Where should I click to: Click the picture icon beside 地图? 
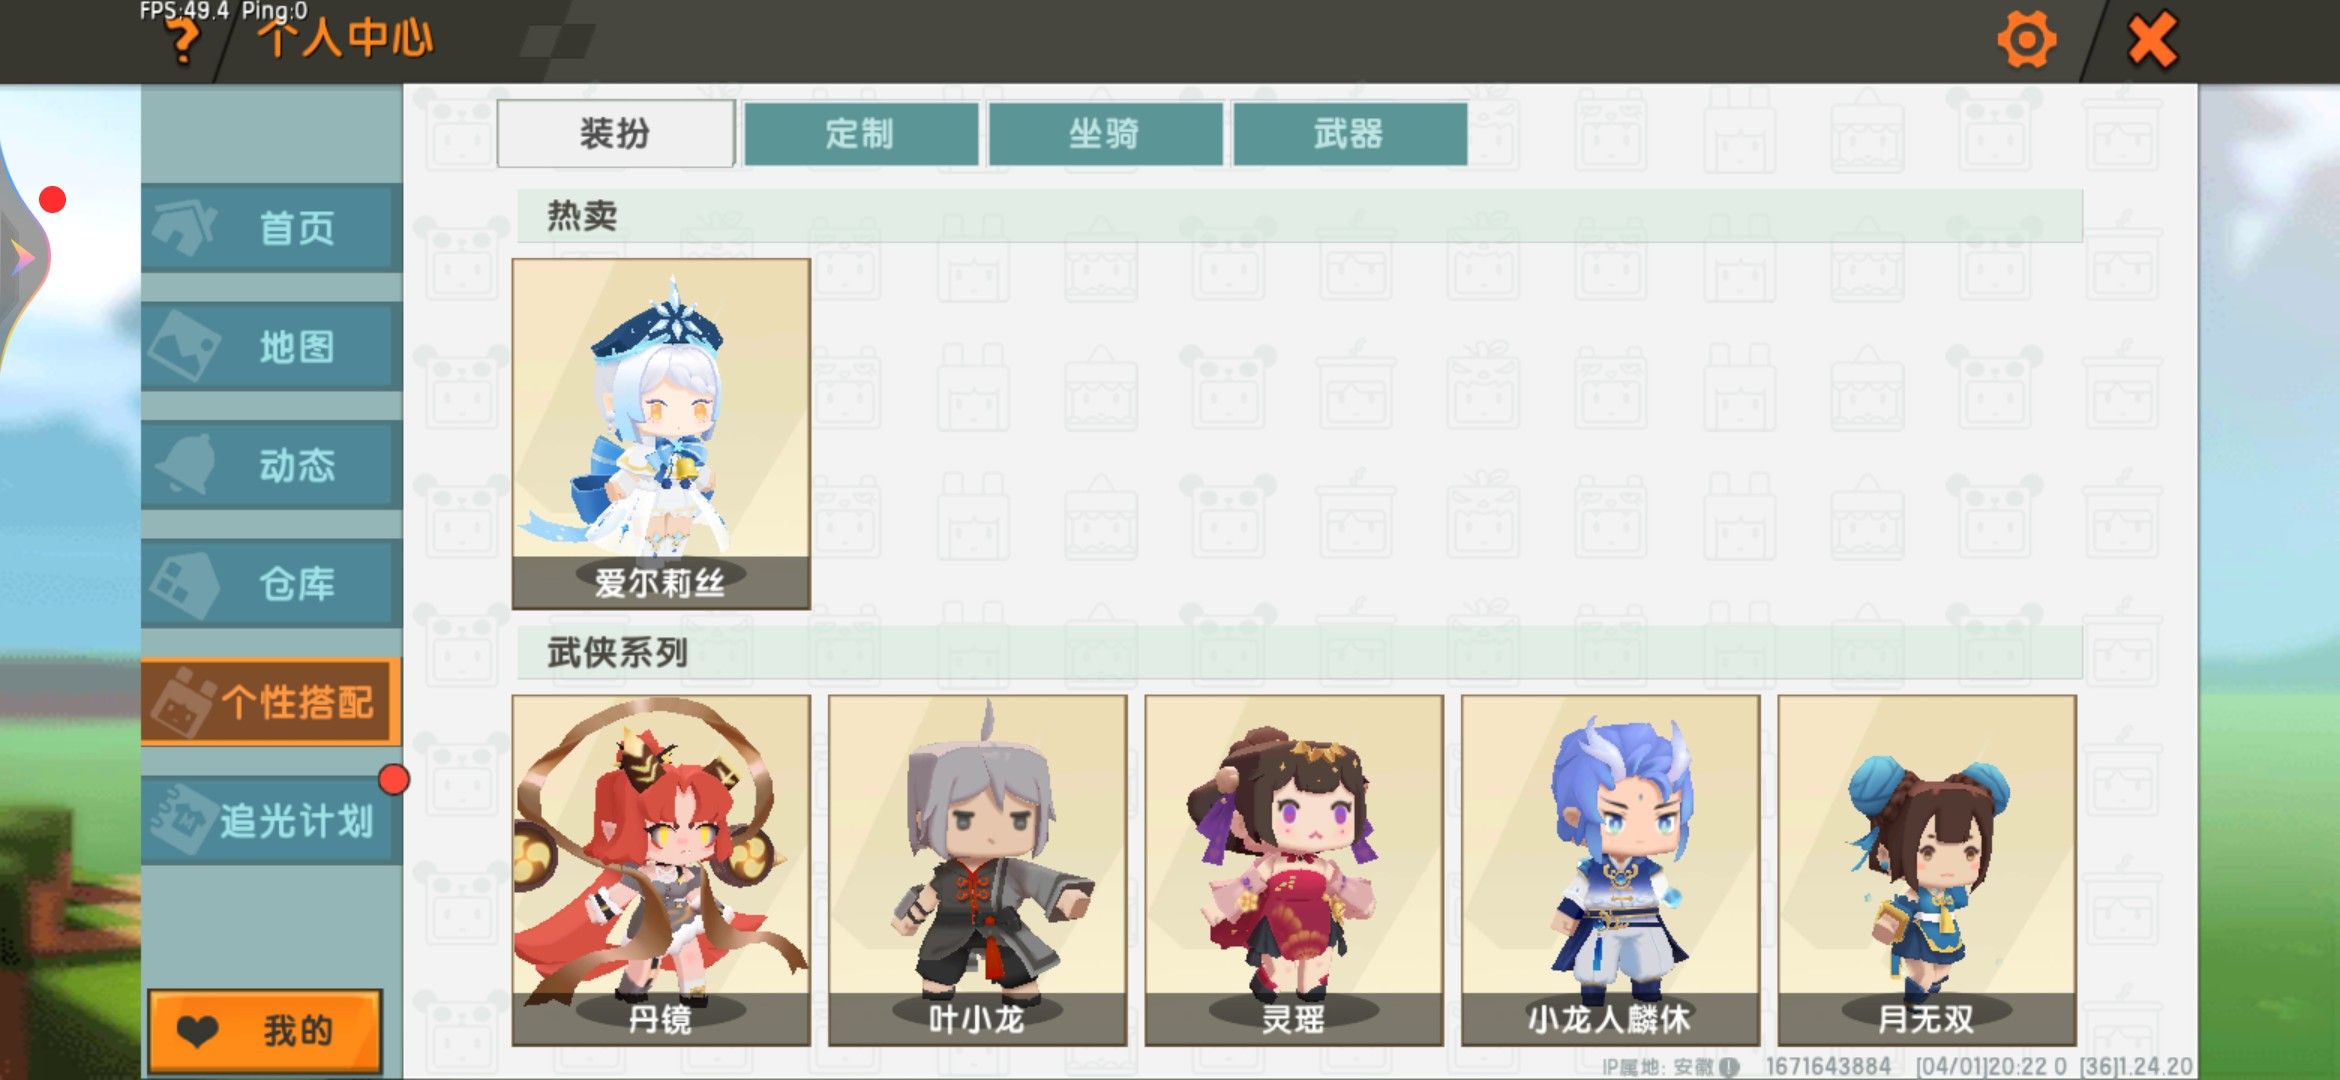click(184, 345)
